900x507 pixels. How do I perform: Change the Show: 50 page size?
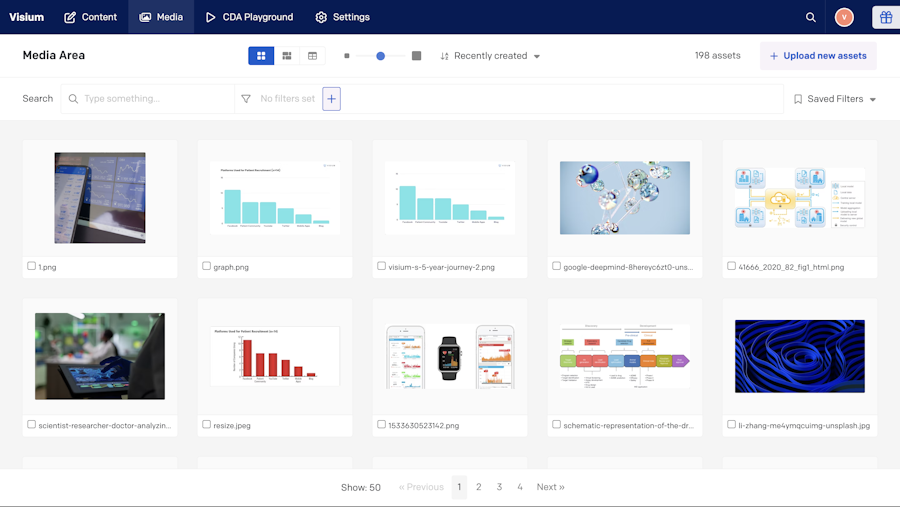point(360,487)
